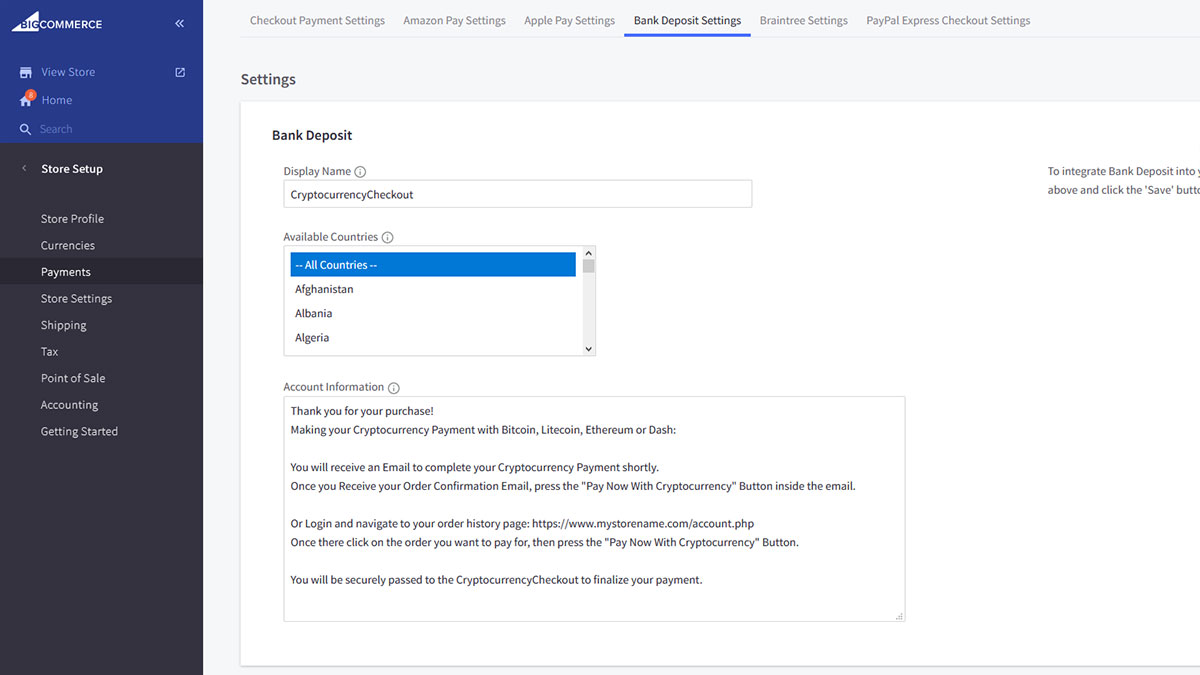Click the BigCommerce logo
This screenshot has width=1200, height=675.
click(x=57, y=22)
